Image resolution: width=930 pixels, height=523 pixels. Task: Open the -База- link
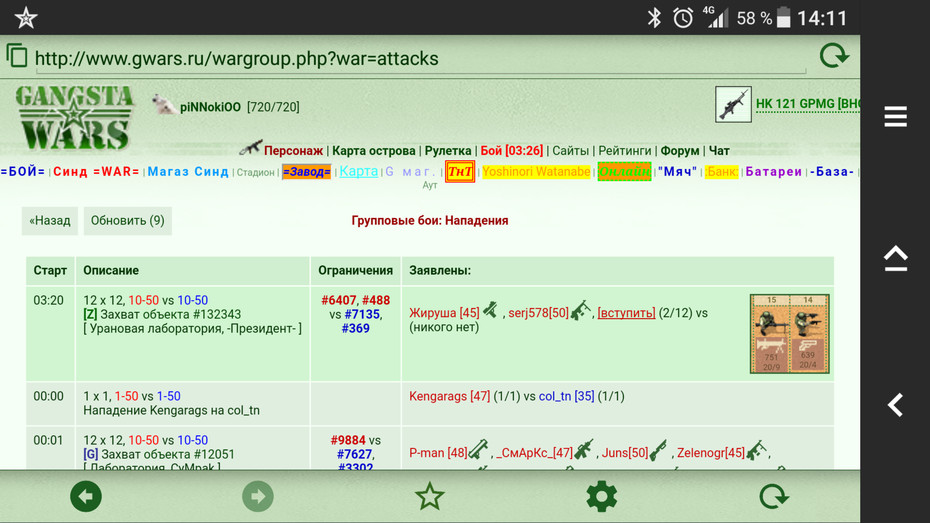coord(832,171)
